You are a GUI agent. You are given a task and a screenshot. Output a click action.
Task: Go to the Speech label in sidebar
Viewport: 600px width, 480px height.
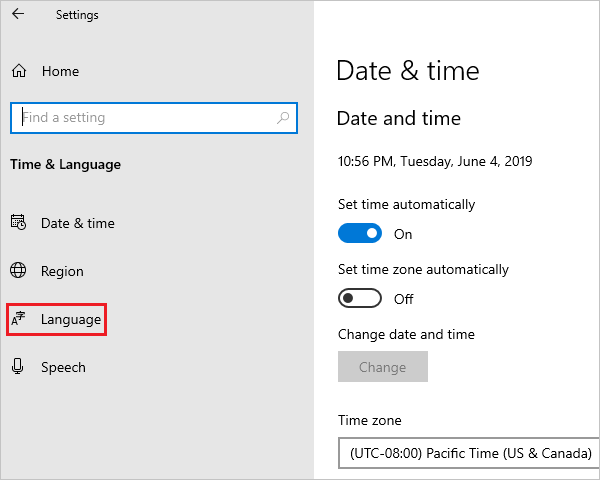click(x=63, y=368)
